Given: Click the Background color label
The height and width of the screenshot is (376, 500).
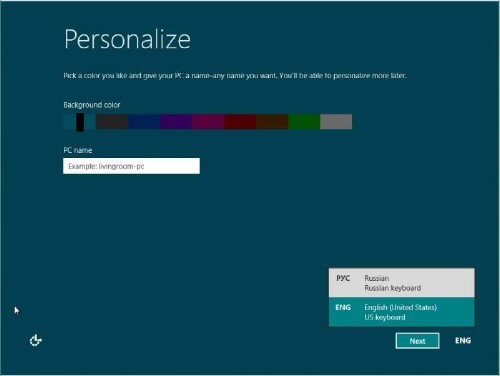Looking at the screenshot, I should pos(92,105).
